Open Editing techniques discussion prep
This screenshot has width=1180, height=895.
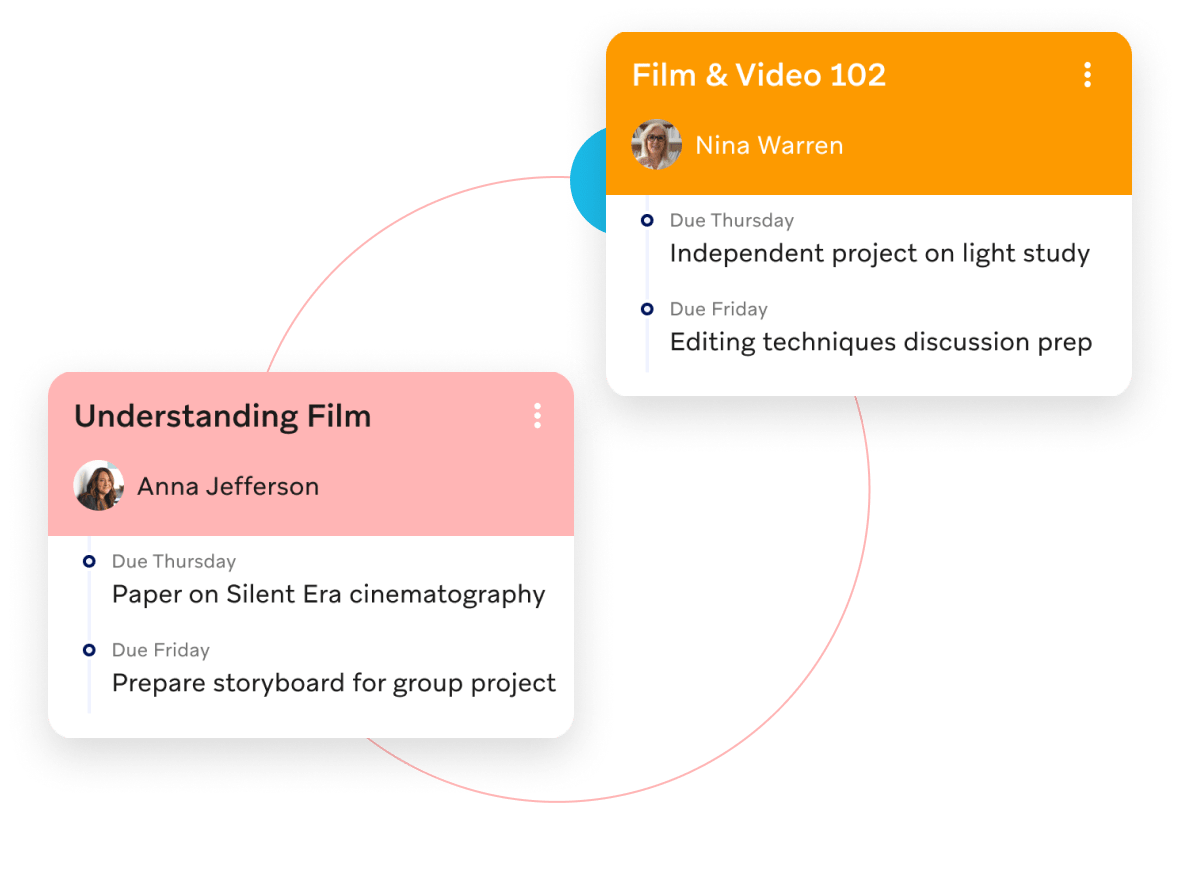click(x=880, y=342)
